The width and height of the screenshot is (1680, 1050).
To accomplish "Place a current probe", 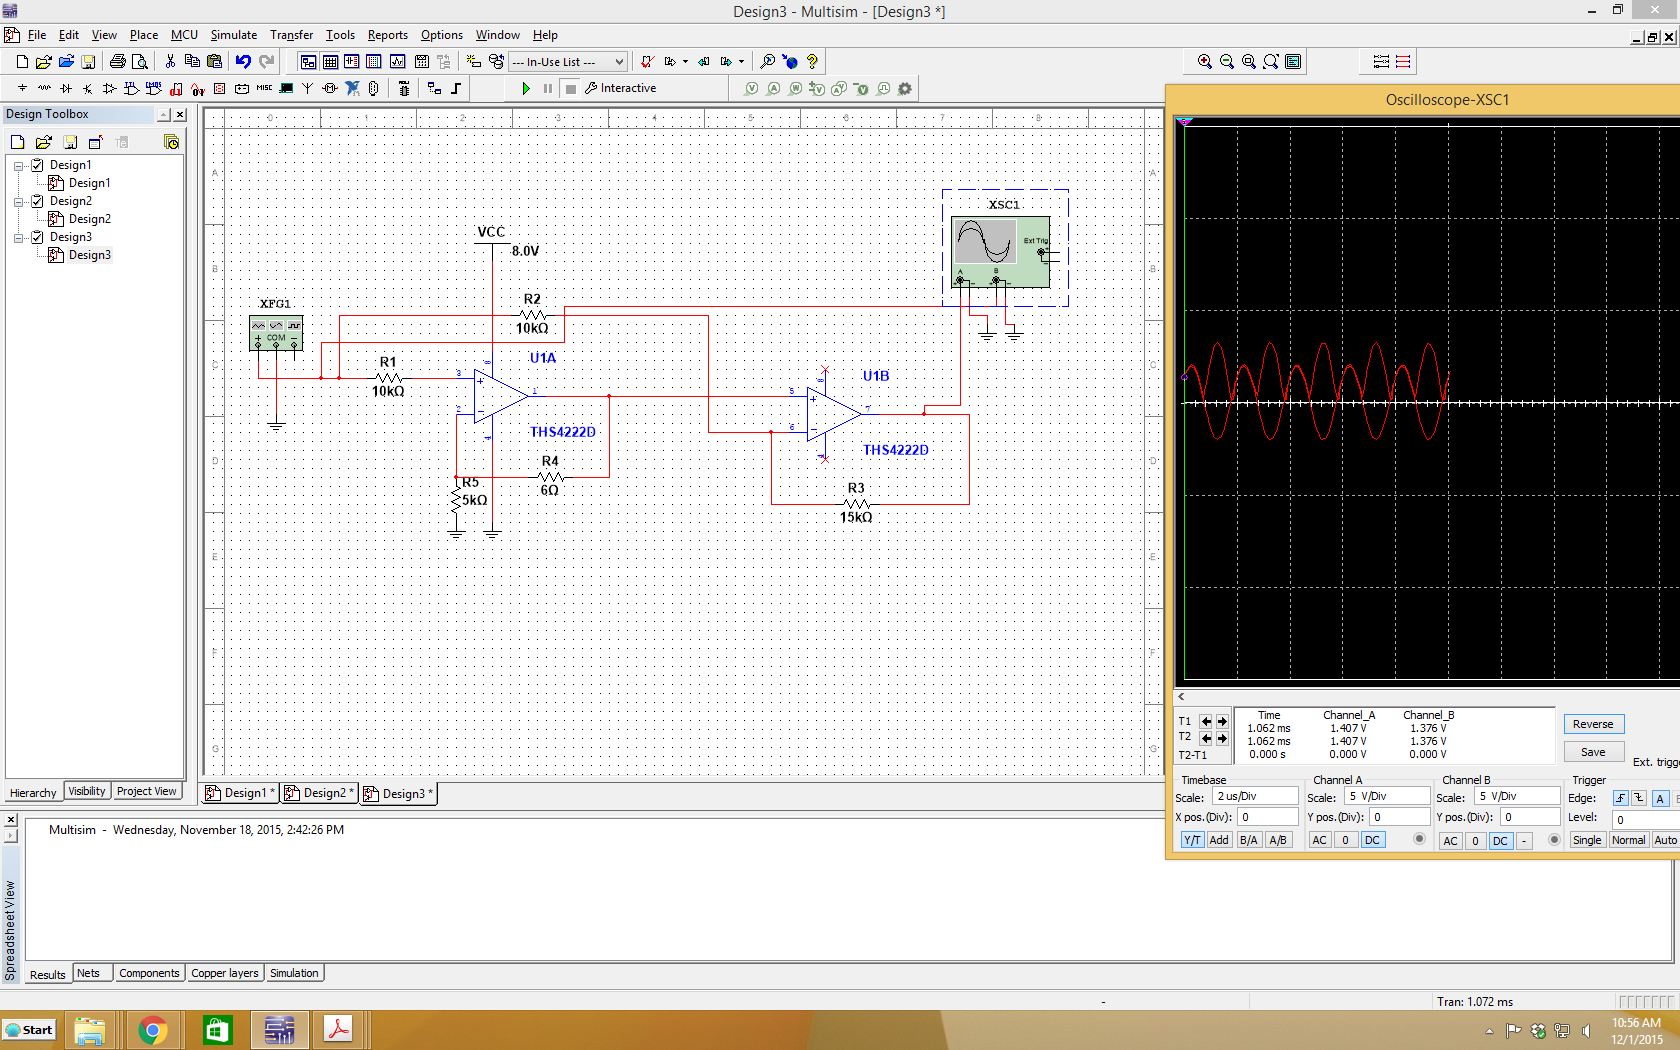I will pyautogui.click(x=774, y=89).
